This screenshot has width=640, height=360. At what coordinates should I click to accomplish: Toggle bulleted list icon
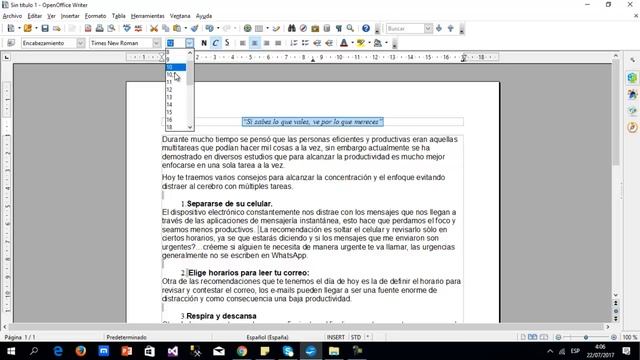pos(305,43)
